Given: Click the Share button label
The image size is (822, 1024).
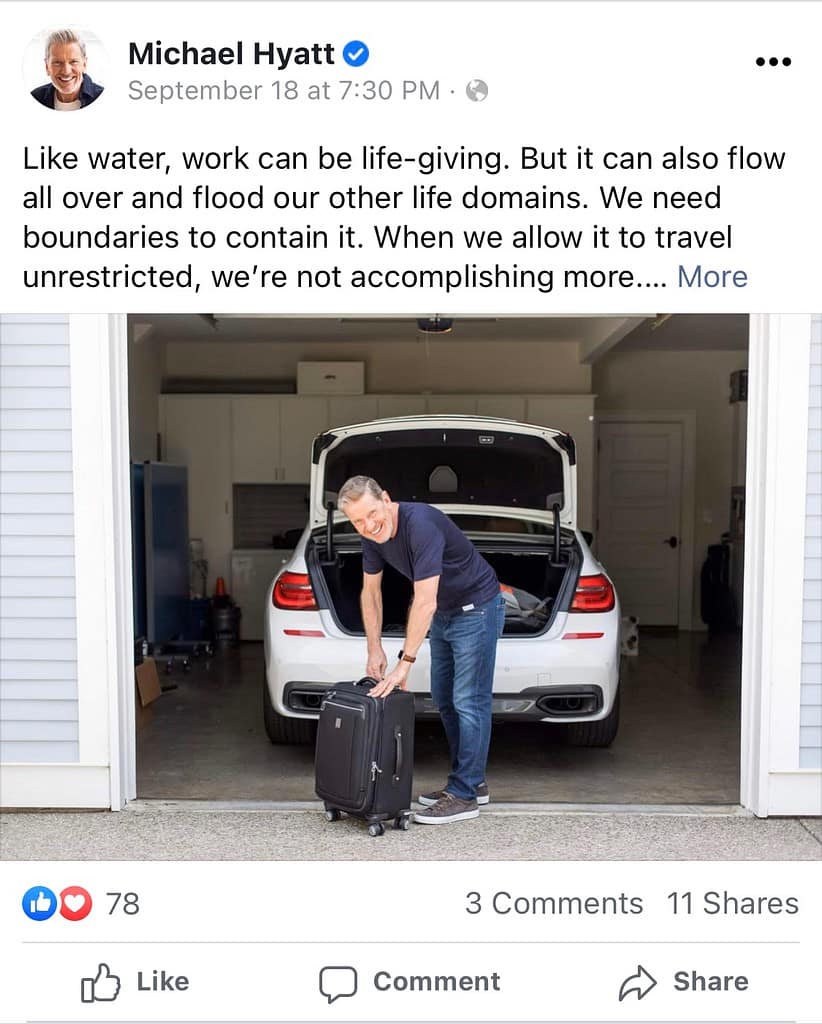Looking at the screenshot, I should pyautogui.click(x=711, y=982).
